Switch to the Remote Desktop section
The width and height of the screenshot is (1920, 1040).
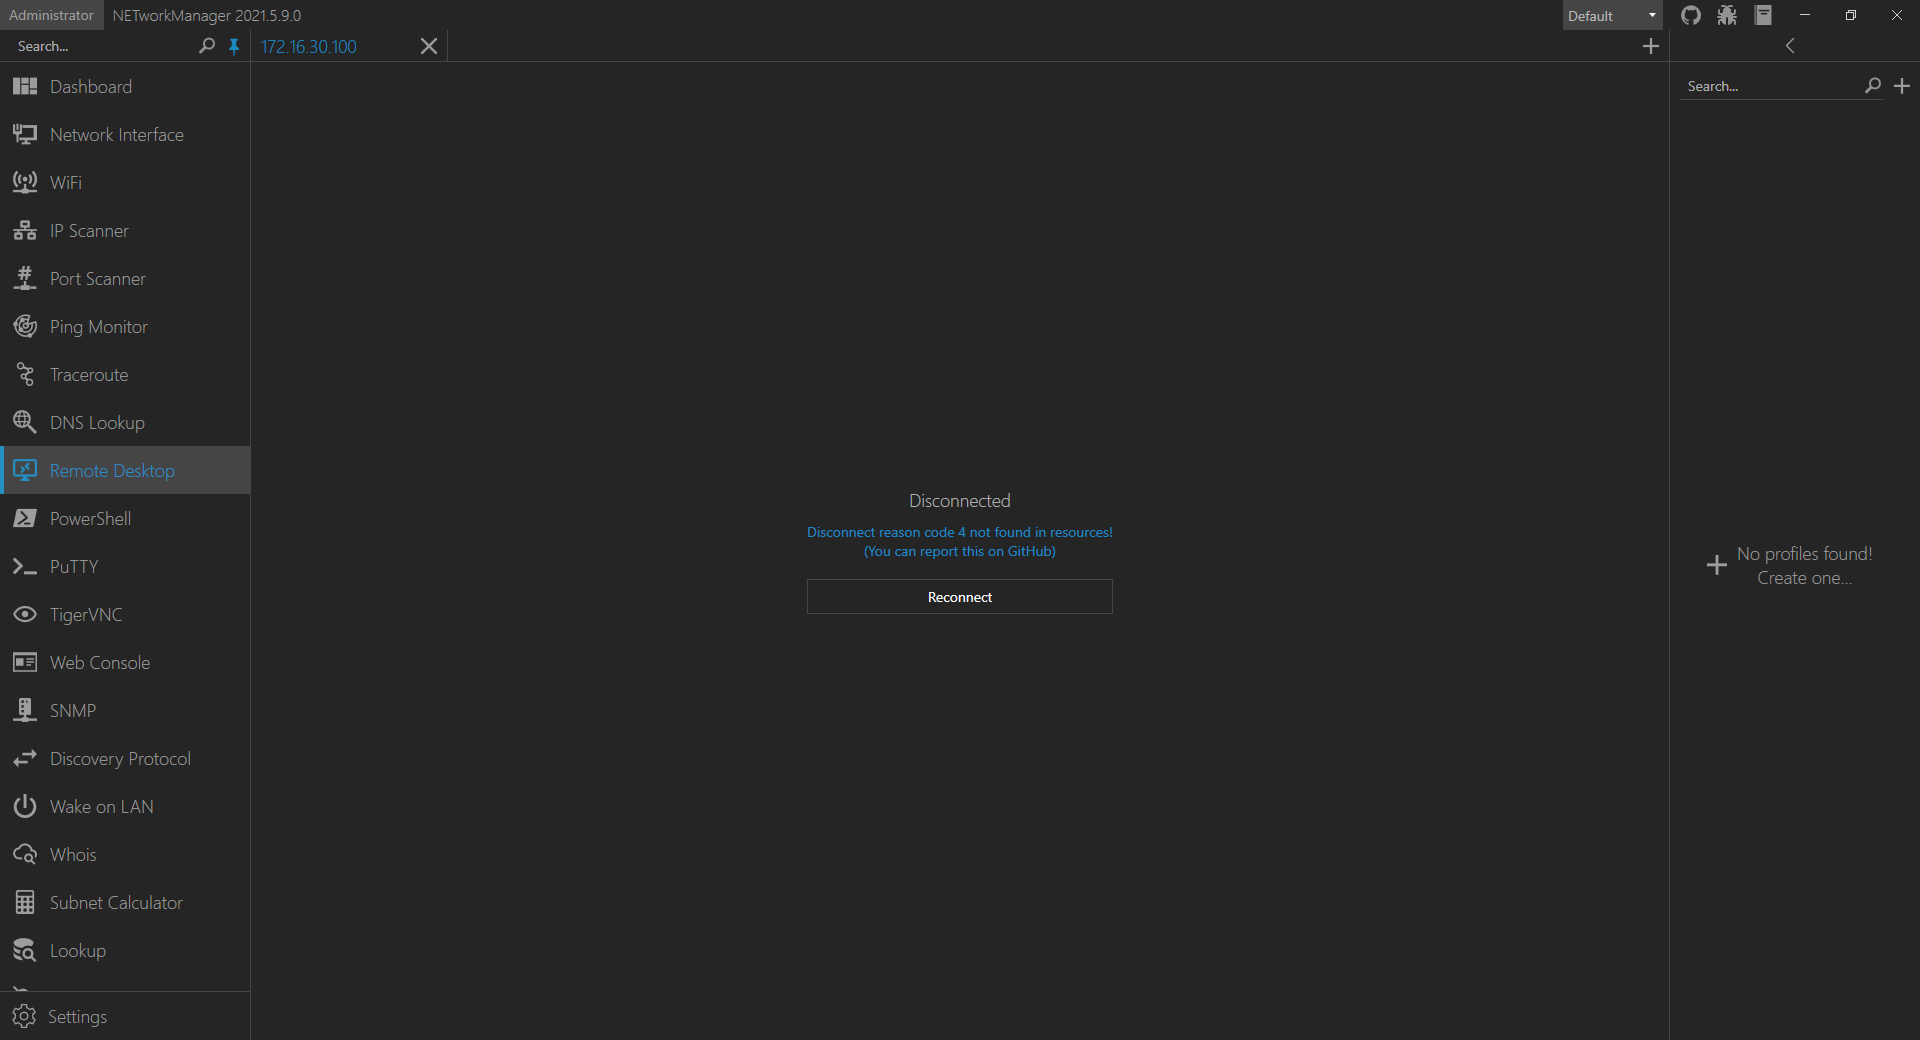point(113,470)
